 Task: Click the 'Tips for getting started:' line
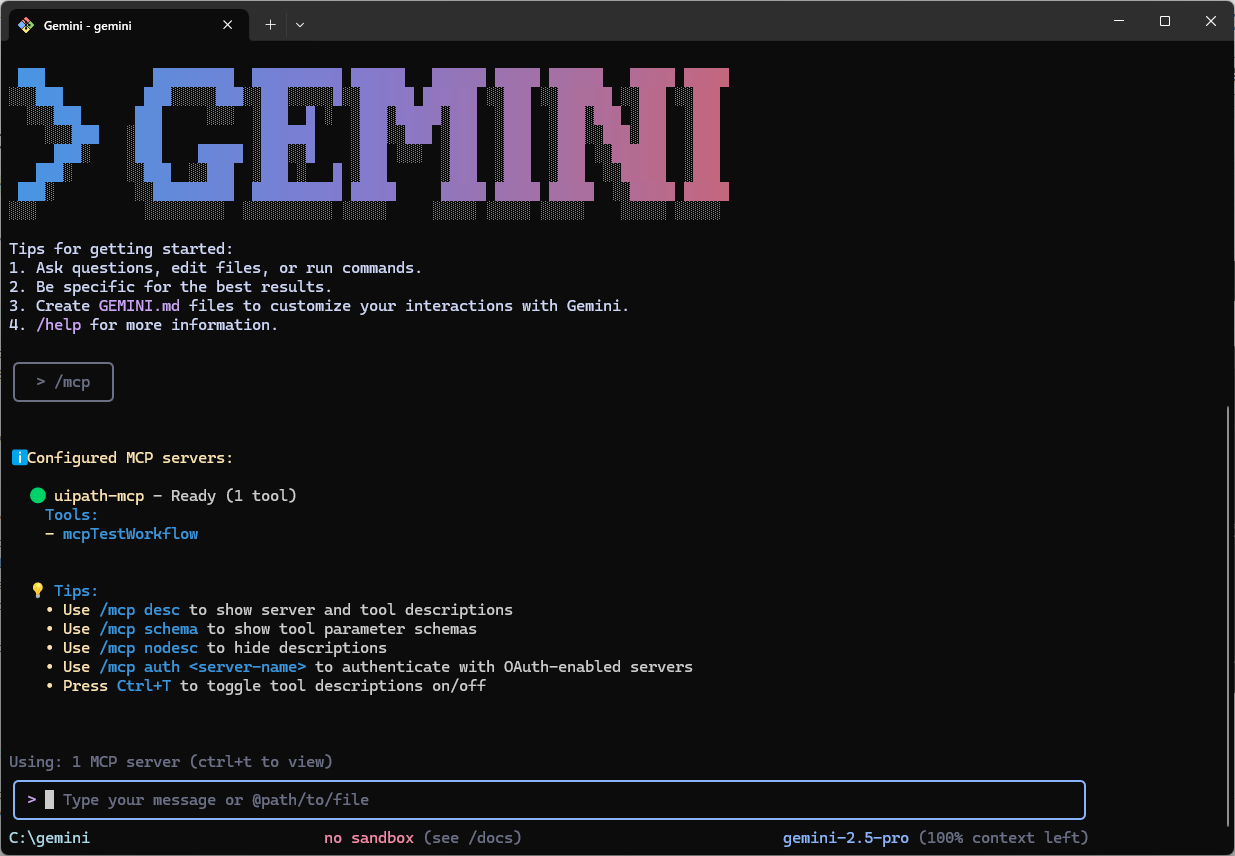(121, 249)
